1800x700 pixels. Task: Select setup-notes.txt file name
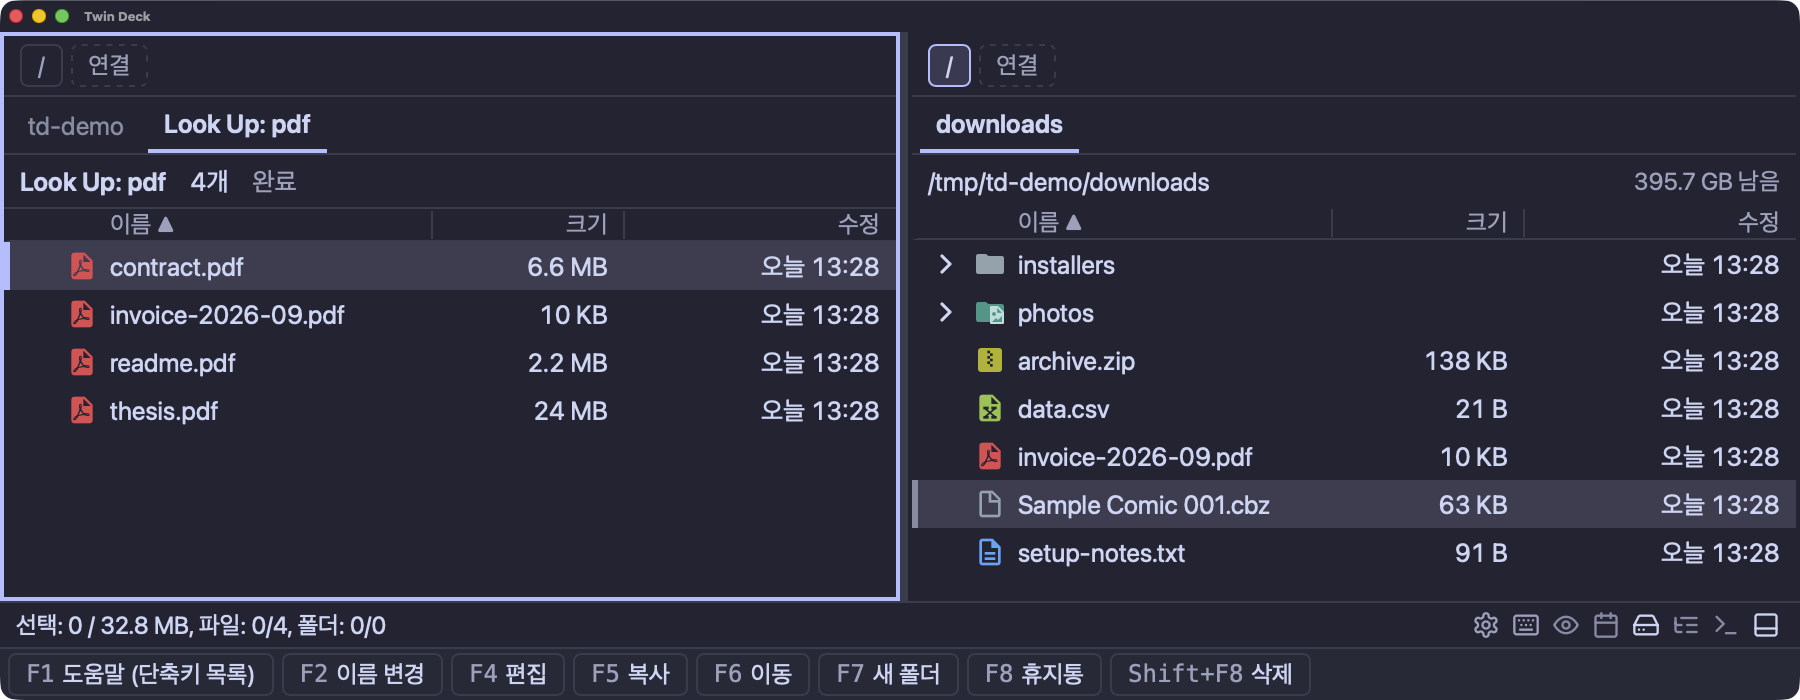point(1101,553)
